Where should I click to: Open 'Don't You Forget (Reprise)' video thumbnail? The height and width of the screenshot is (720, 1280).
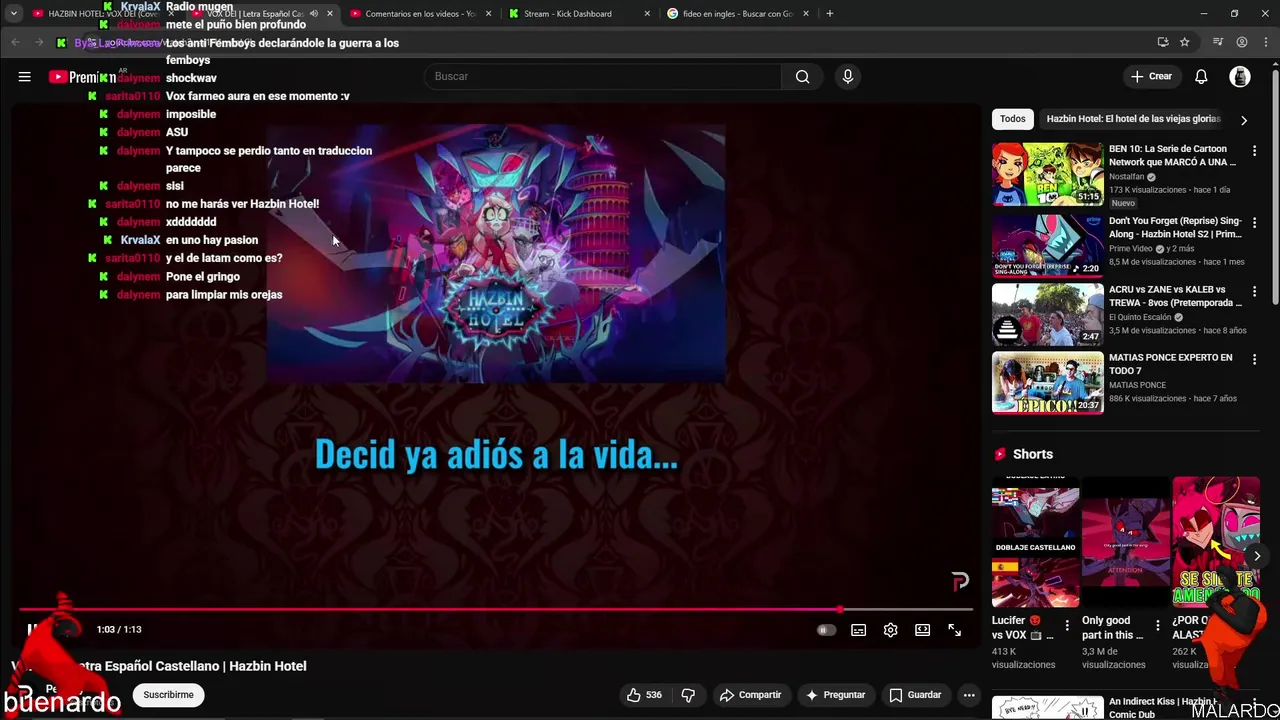(x=1047, y=246)
